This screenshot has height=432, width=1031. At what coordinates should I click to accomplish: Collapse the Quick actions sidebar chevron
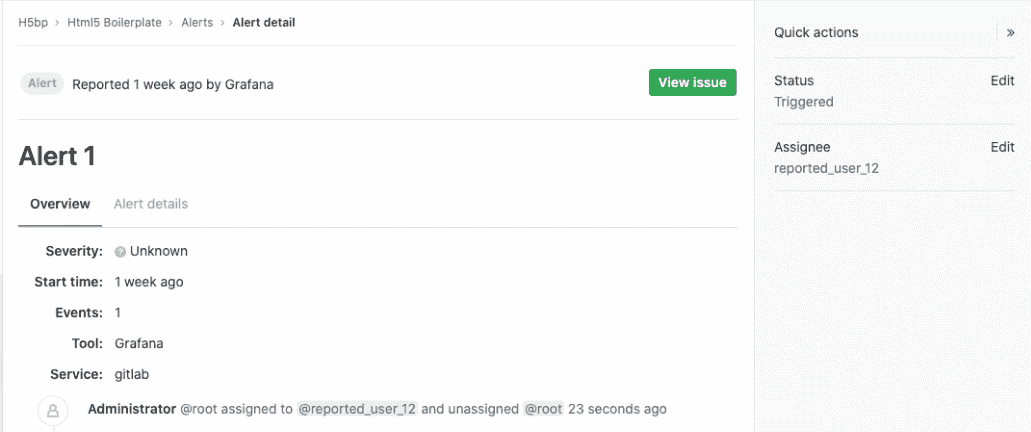point(1011,33)
